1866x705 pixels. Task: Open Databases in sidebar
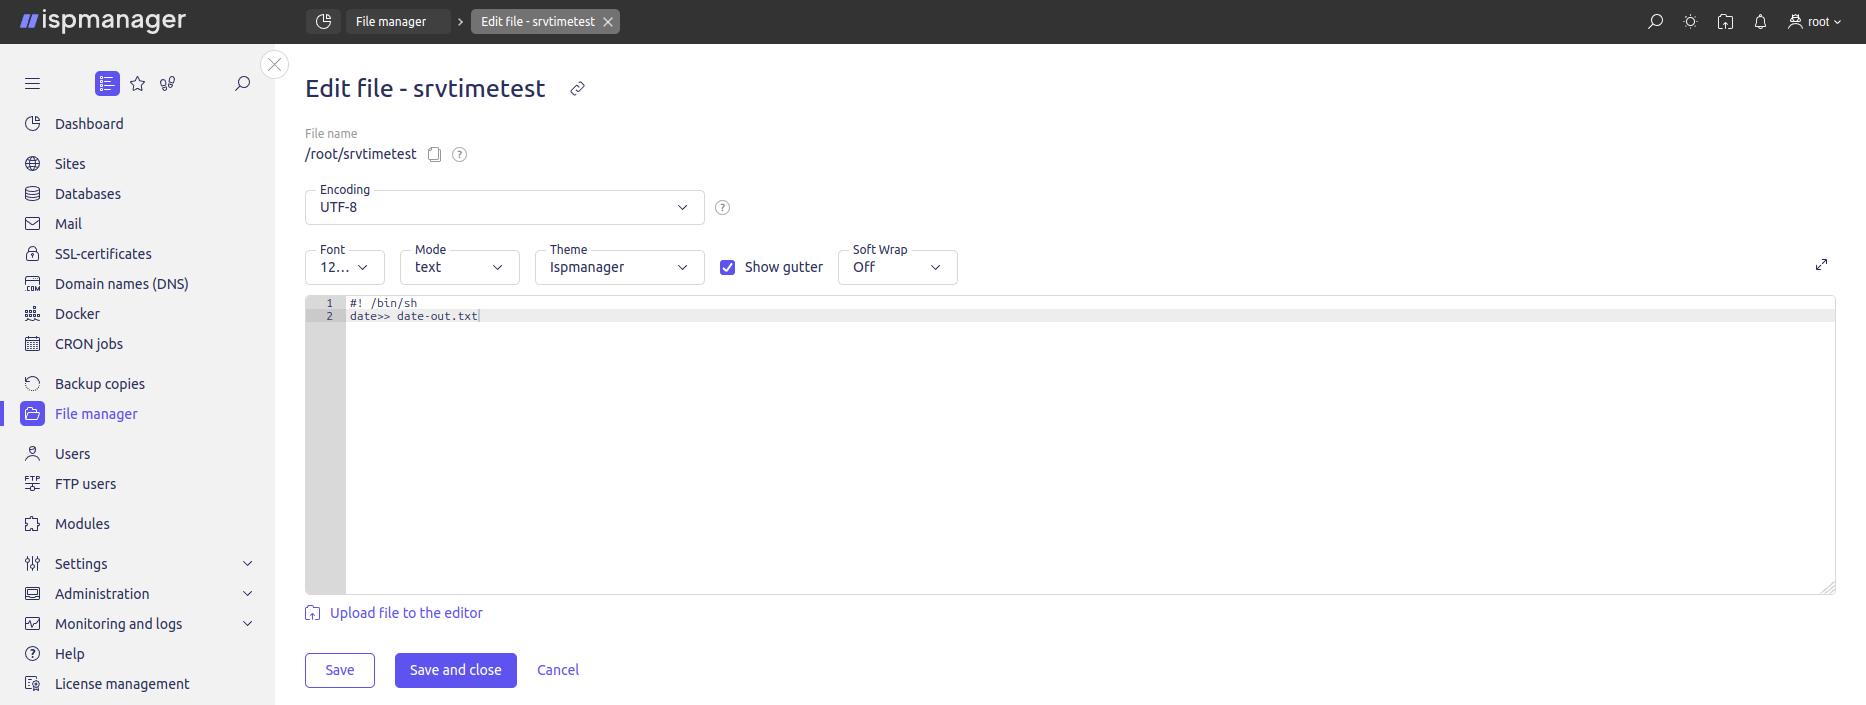tap(88, 194)
